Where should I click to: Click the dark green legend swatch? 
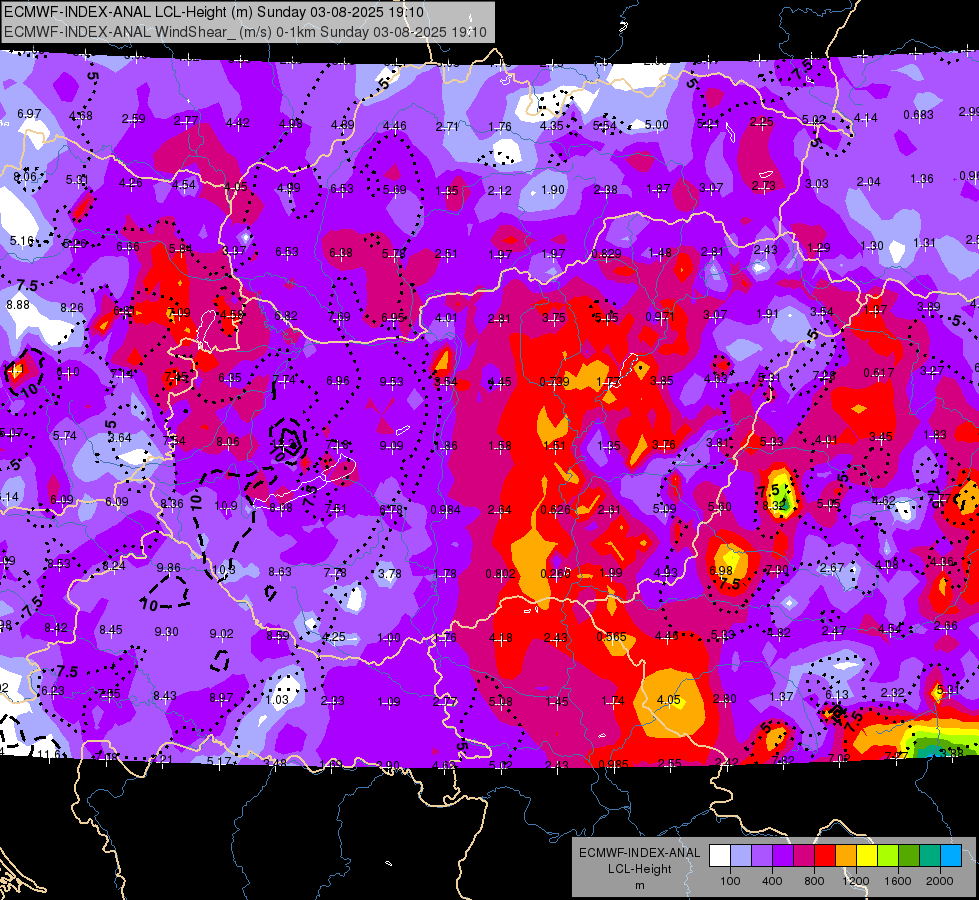point(908,856)
